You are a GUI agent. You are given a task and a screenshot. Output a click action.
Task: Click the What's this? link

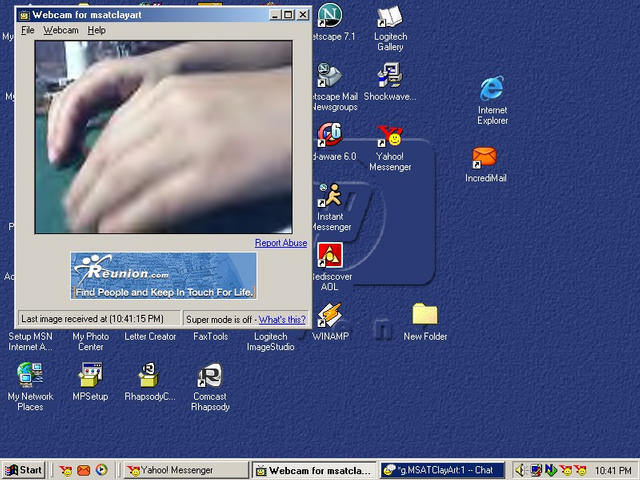(282, 320)
